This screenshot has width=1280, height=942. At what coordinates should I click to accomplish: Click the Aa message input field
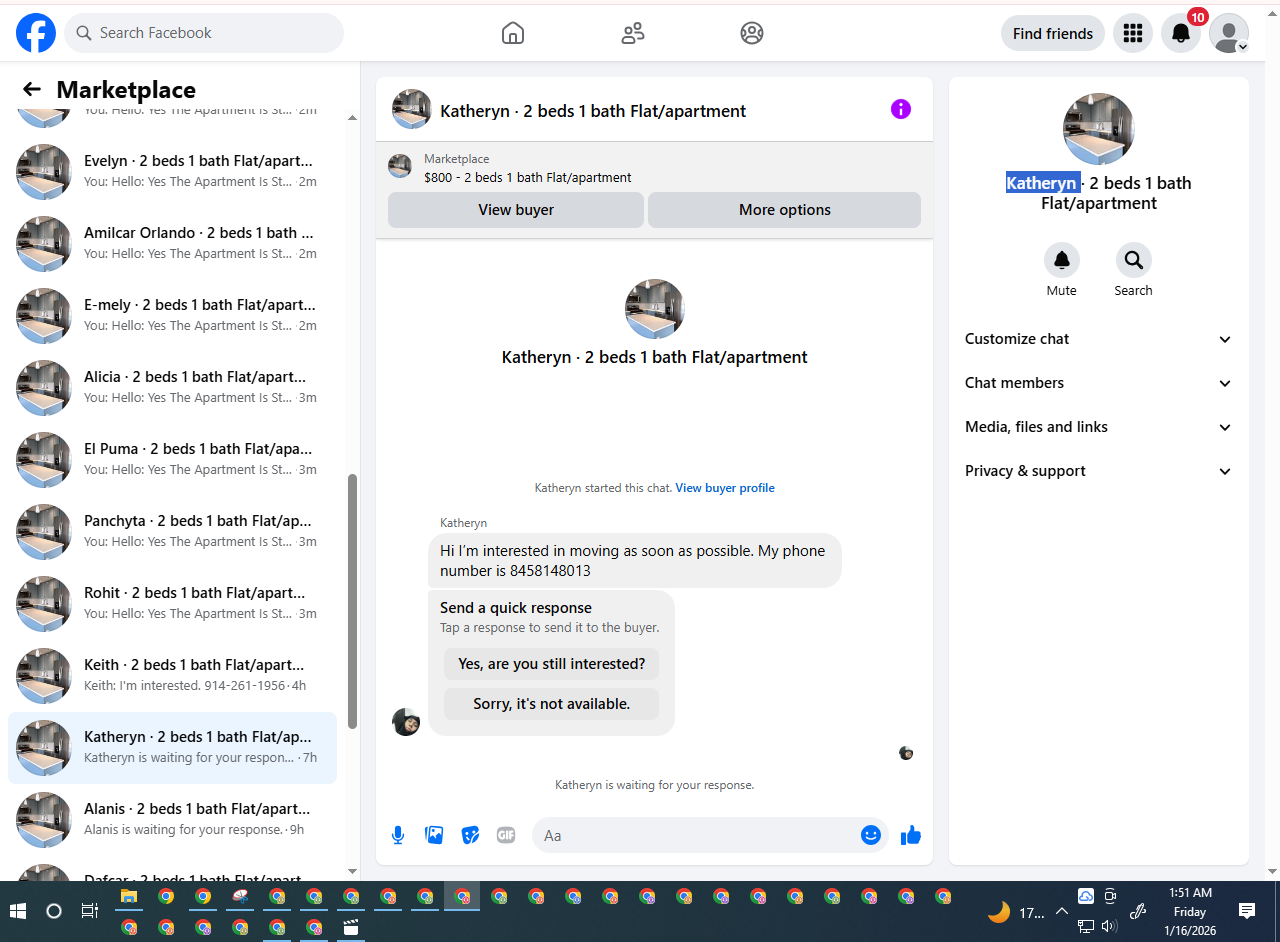696,835
